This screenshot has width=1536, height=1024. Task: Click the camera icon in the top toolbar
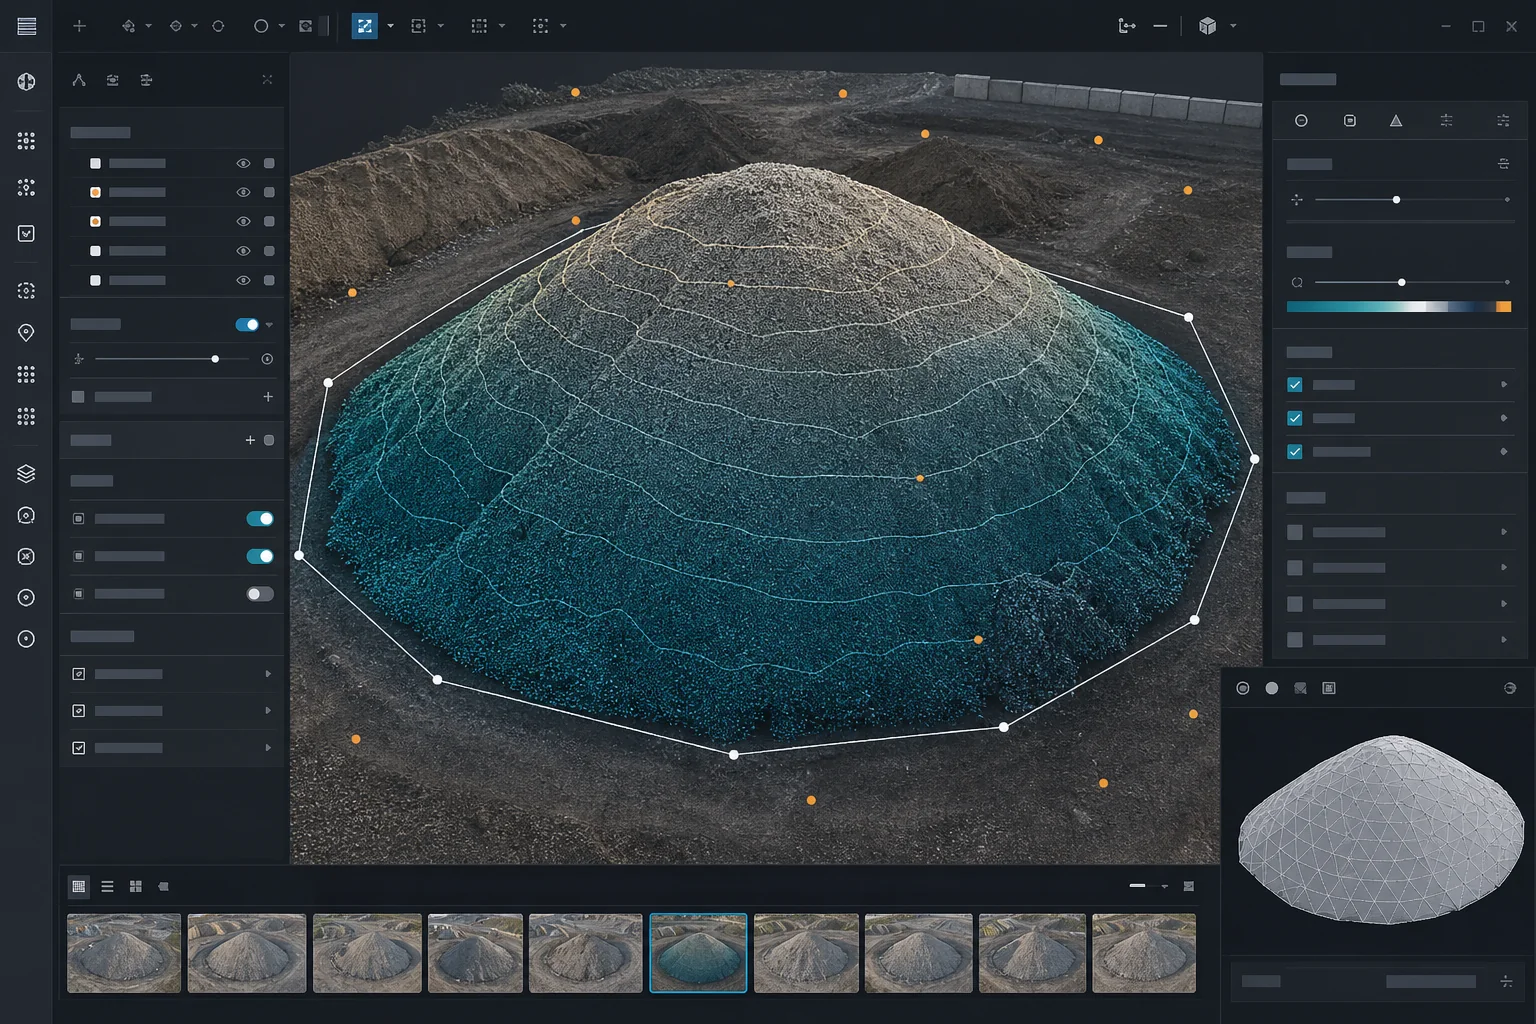[306, 26]
